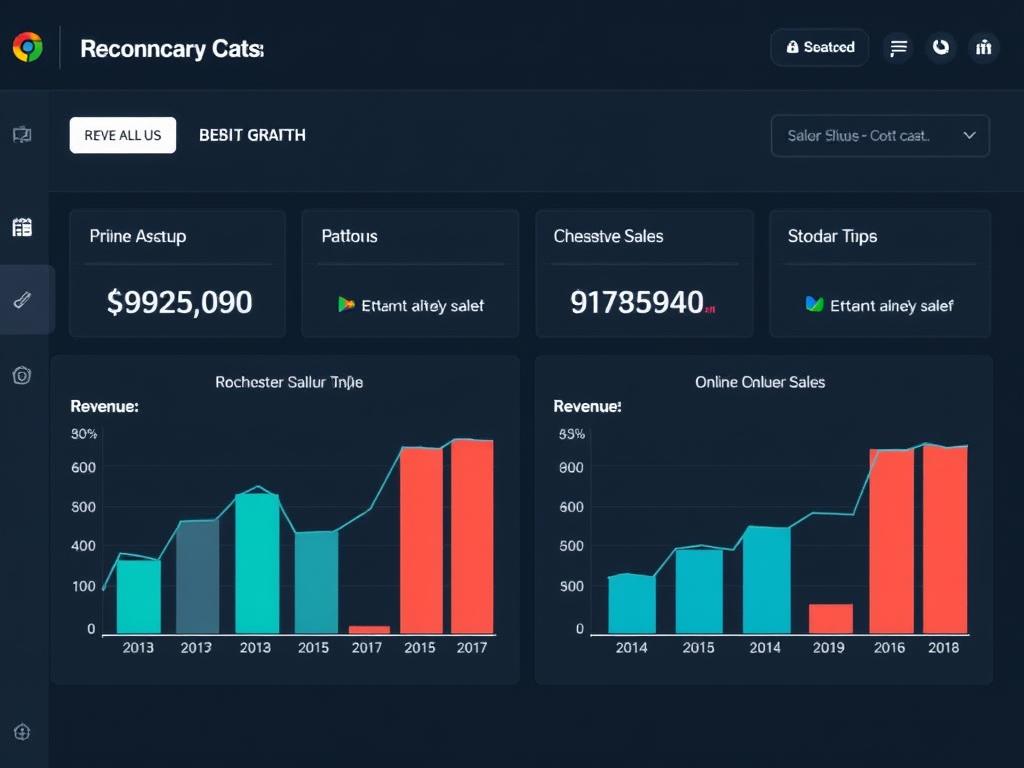Select the REVE ALL US tab
This screenshot has height=768, width=1024.
[x=122, y=135]
